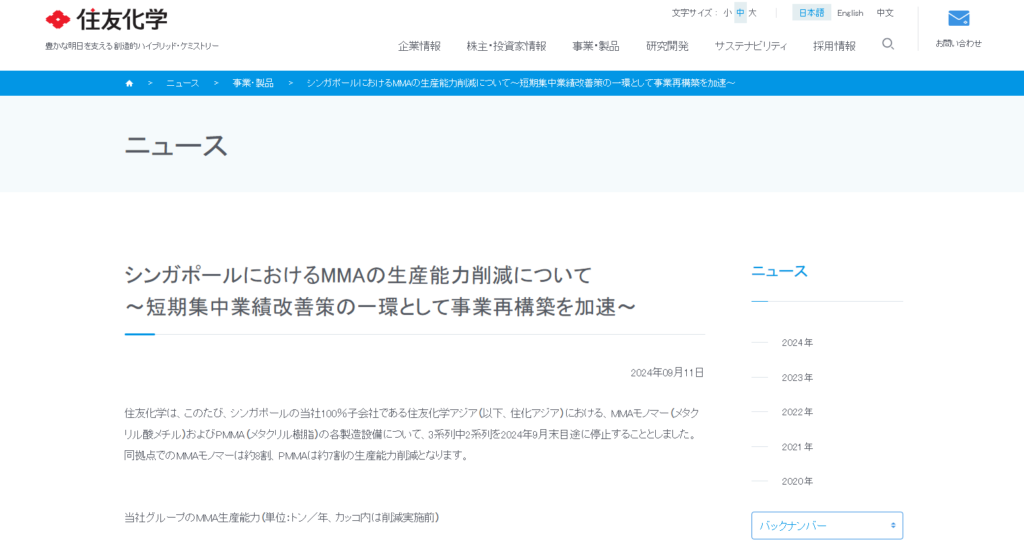
Task: Set font size to large (大)
Action: [x=752, y=13]
